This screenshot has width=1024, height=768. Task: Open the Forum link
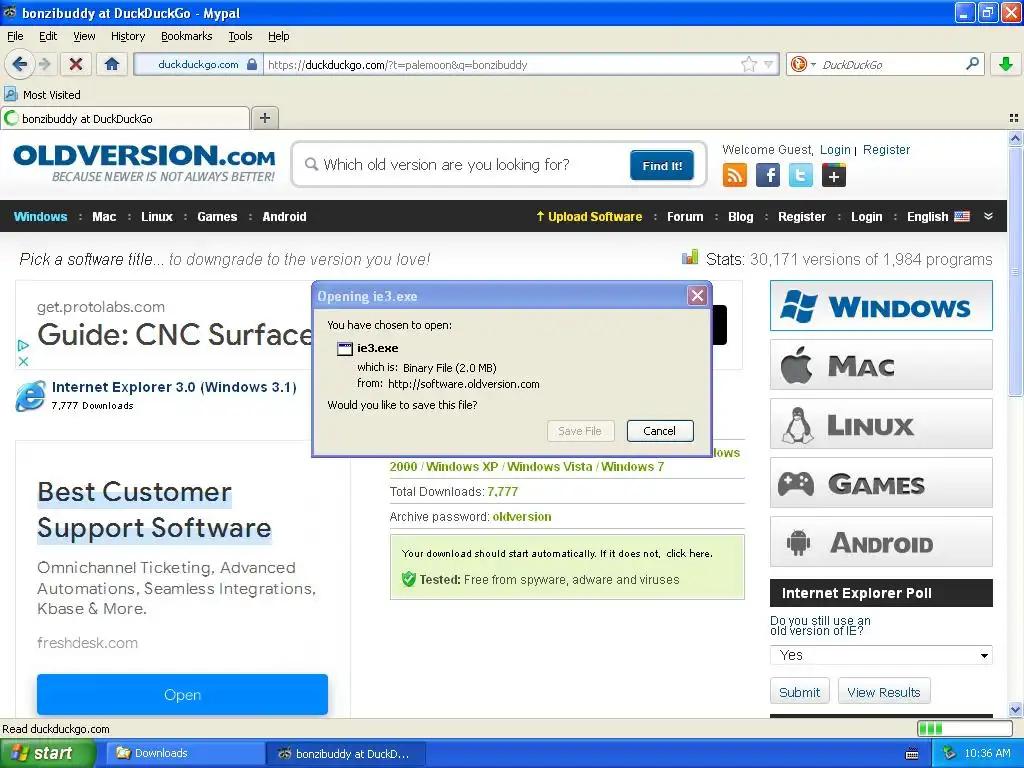click(684, 216)
